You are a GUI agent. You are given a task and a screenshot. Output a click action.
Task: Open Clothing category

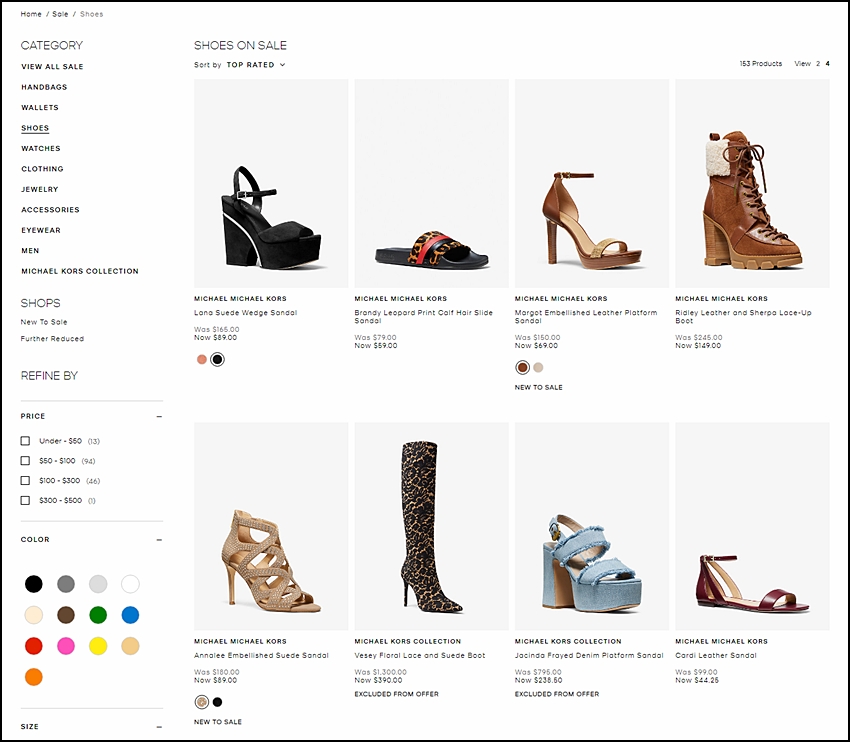(42, 169)
